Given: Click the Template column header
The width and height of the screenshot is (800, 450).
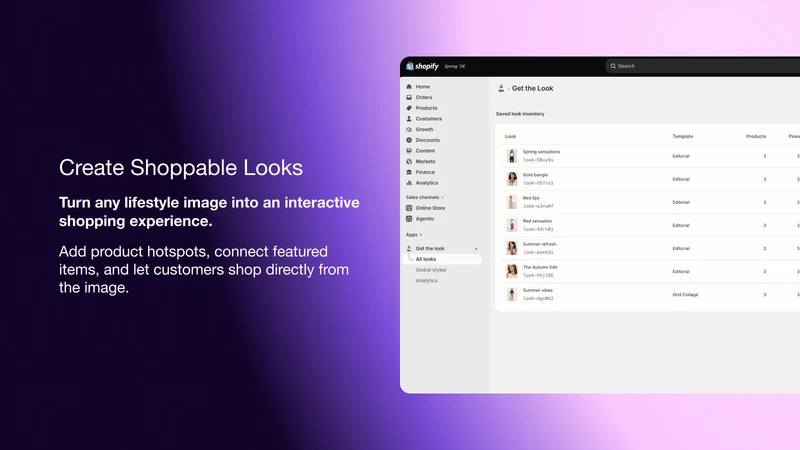Looking at the screenshot, I should click(683, 137).
